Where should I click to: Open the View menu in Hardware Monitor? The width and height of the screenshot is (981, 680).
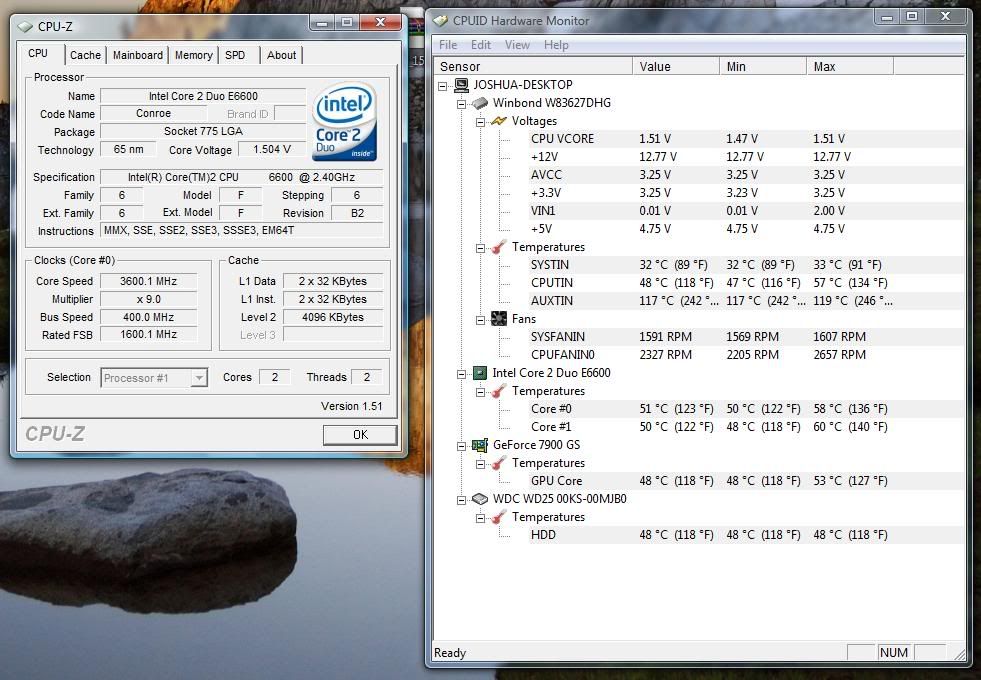click(x=517, y=45)
